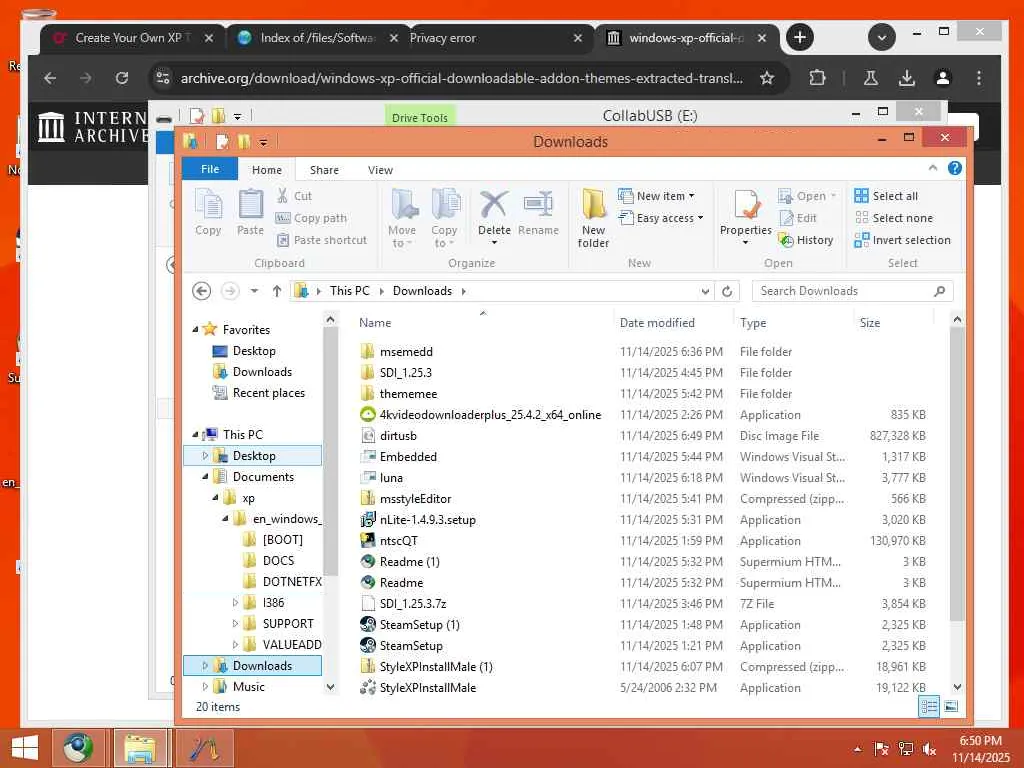Click Paste shortcut command
This screenshot has width=1024, height=768.
(x=321, y=240)
